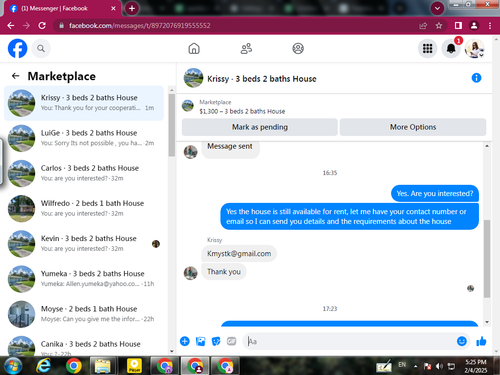The image size is (500, 375).
Task: Open Krissy 3 beds 2 baths conversation
Action: click(84, 103)
